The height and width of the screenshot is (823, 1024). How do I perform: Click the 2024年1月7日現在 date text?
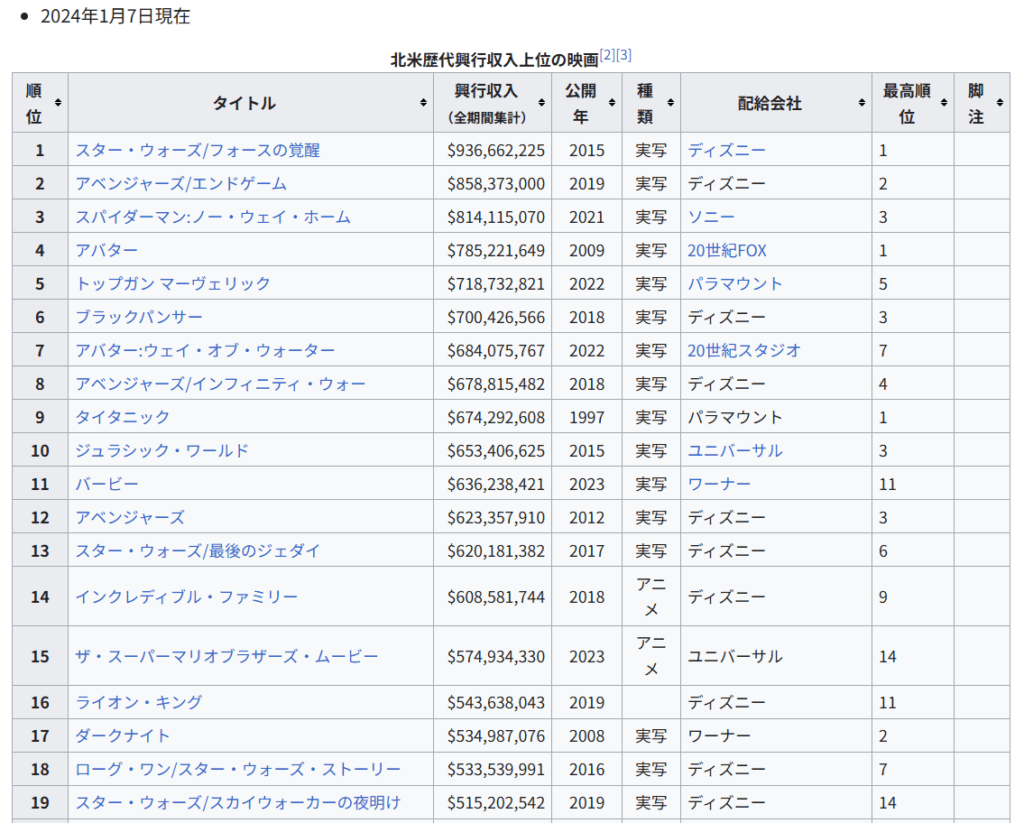point(115,16)
